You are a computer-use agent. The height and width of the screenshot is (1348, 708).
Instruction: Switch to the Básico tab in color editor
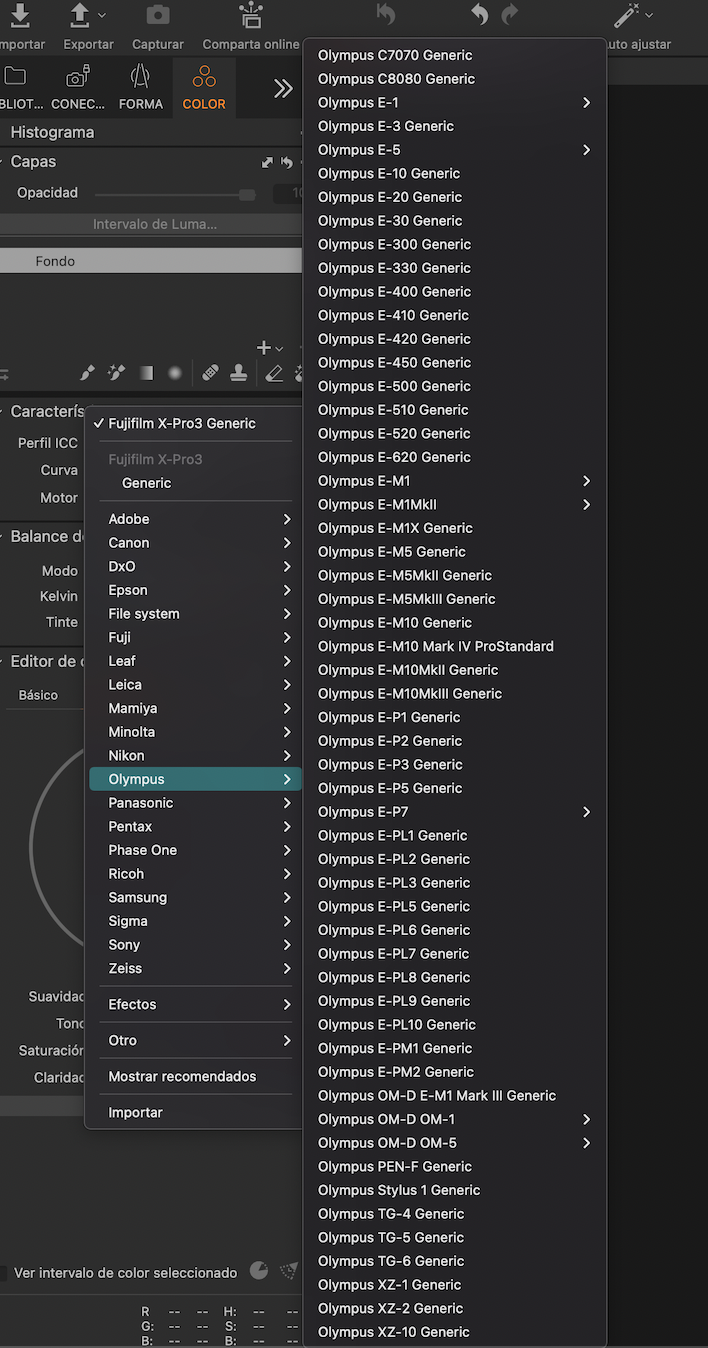click(38, 695)
